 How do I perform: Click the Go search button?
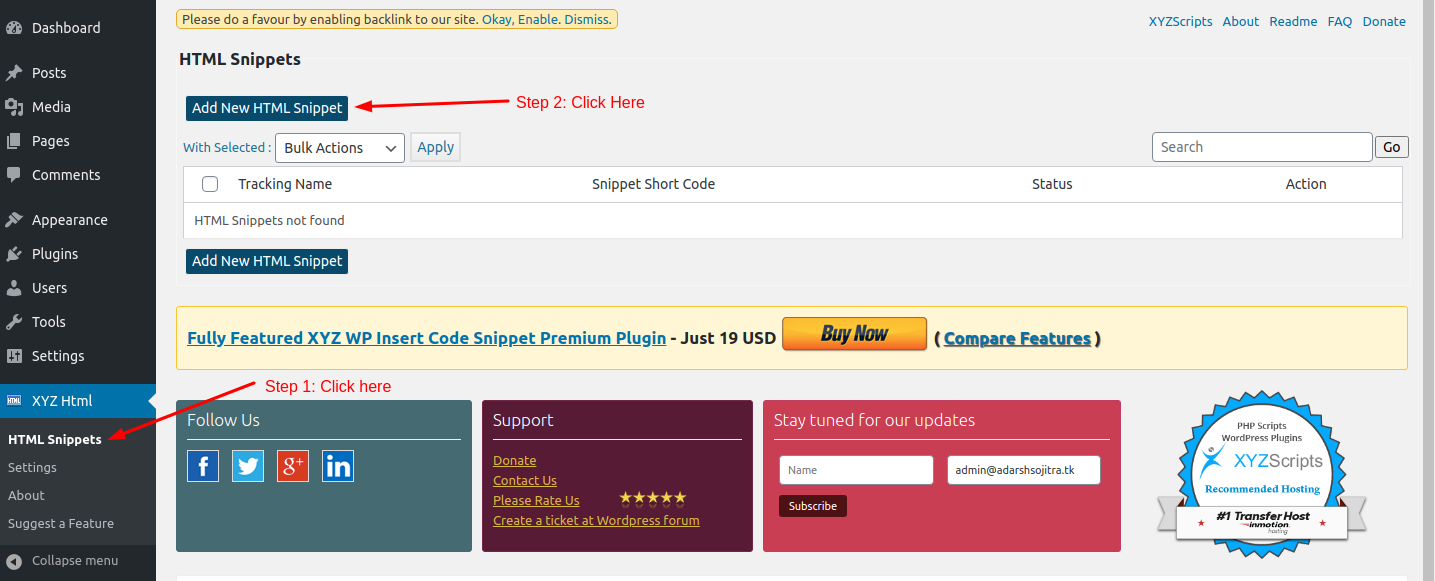point(1392,147)
